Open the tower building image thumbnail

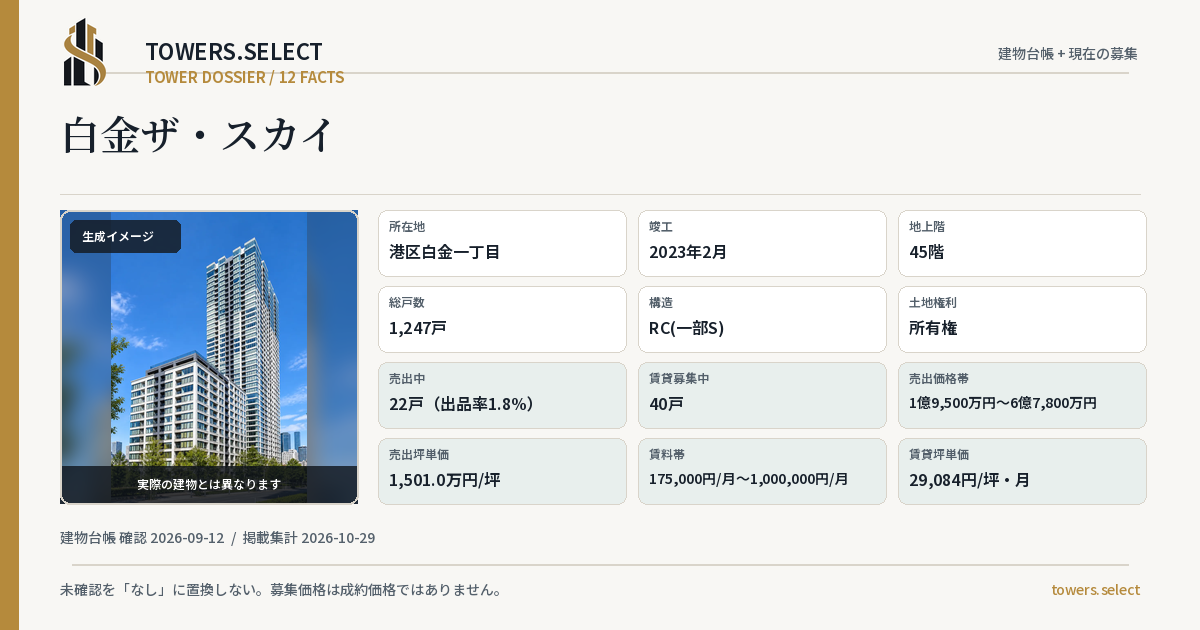pos(209,357)
